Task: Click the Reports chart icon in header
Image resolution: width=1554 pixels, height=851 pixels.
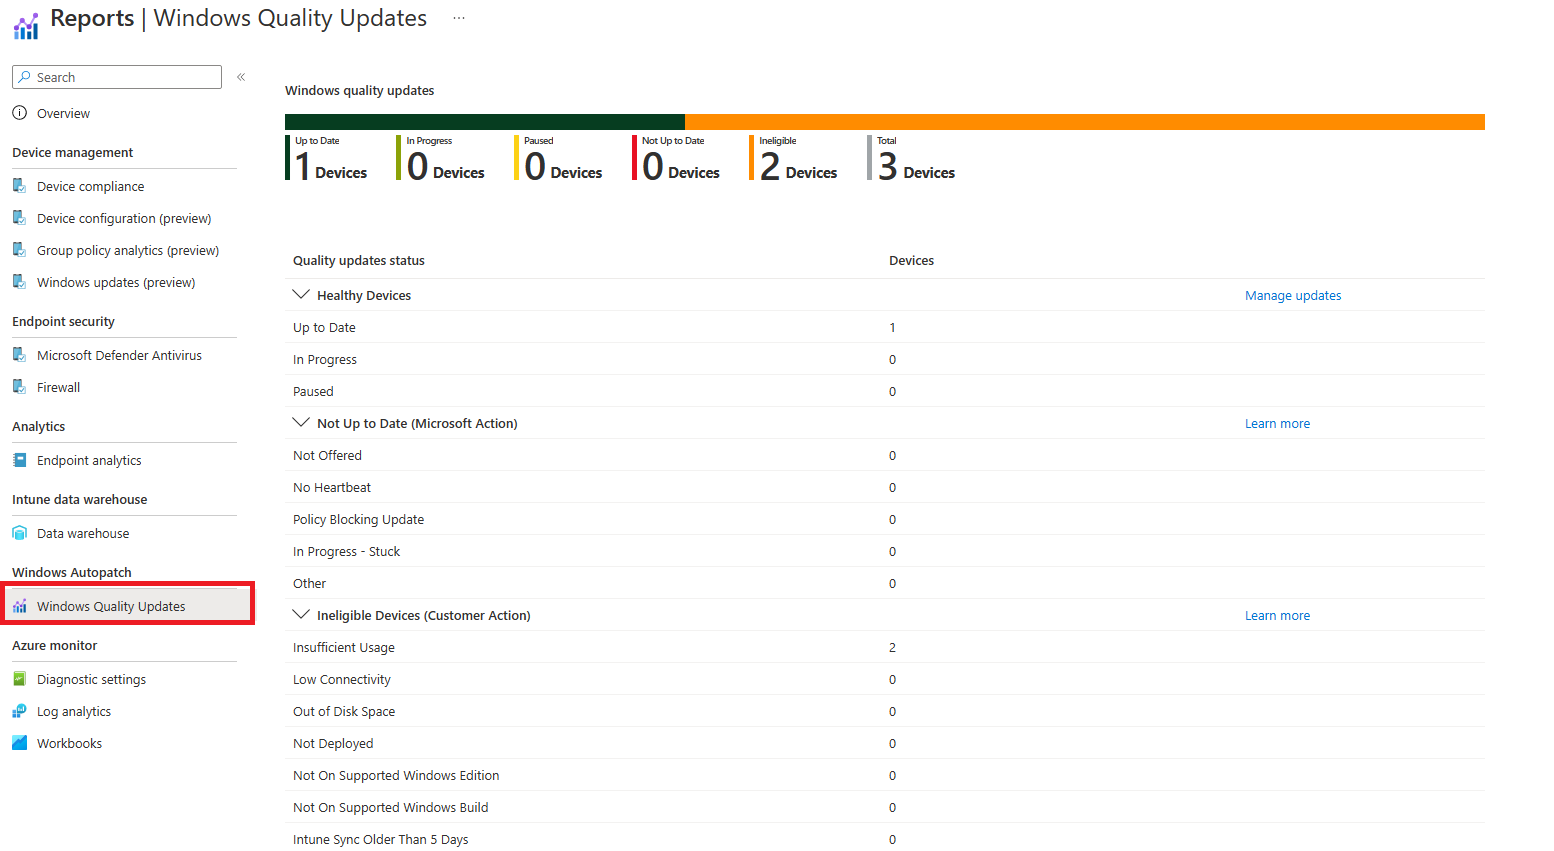Action: point(26,25)
